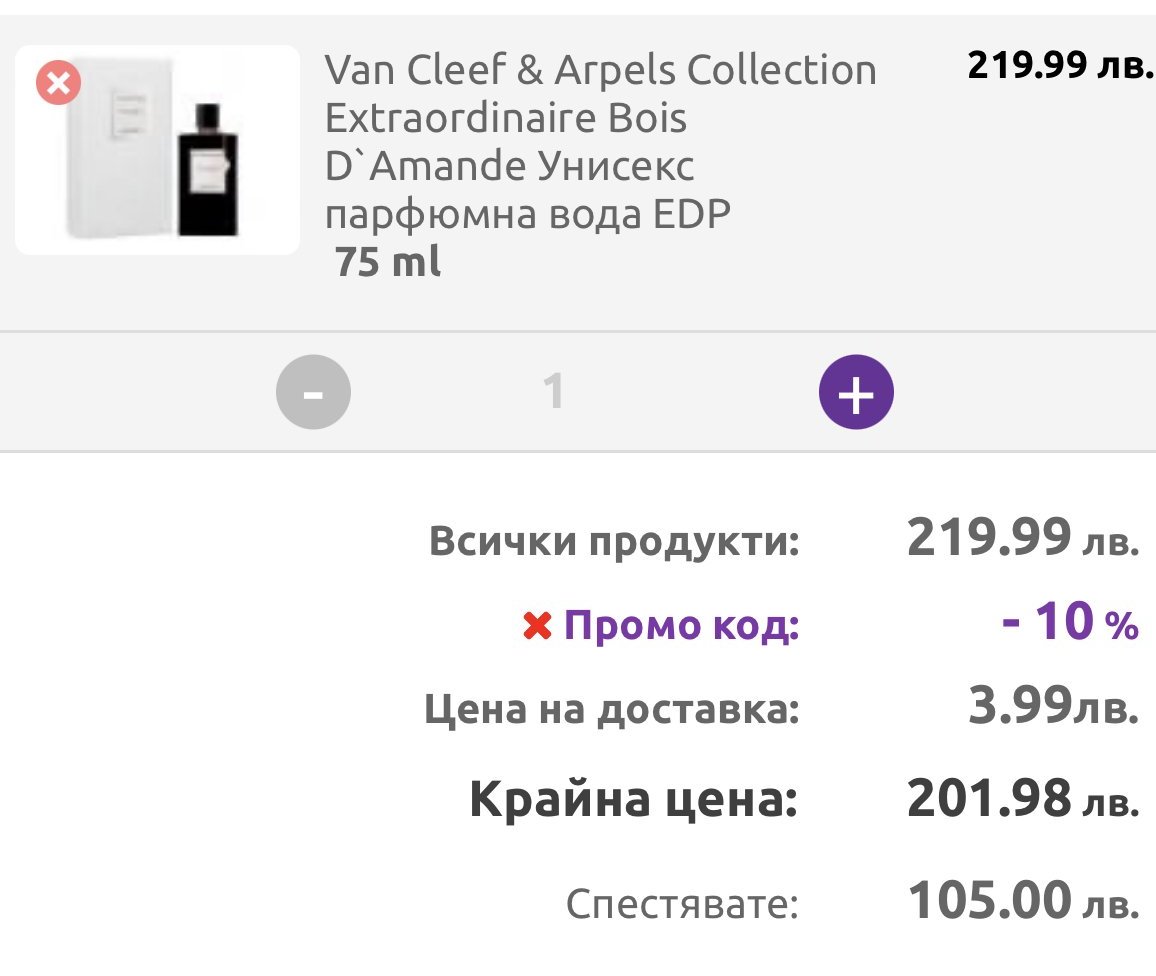The width and height of the screenshot is (1156, 976).
Task: Click the subtotal beside "Всички продукти:"
Action: click(x=1022, y=540)
